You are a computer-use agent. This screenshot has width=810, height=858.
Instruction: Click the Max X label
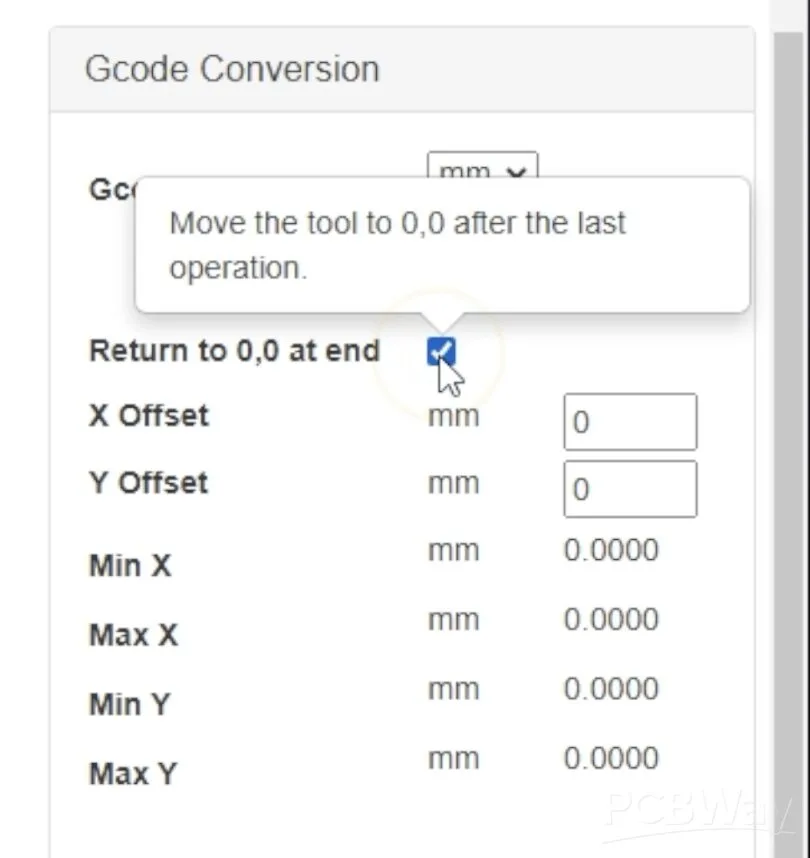point(133,635)
